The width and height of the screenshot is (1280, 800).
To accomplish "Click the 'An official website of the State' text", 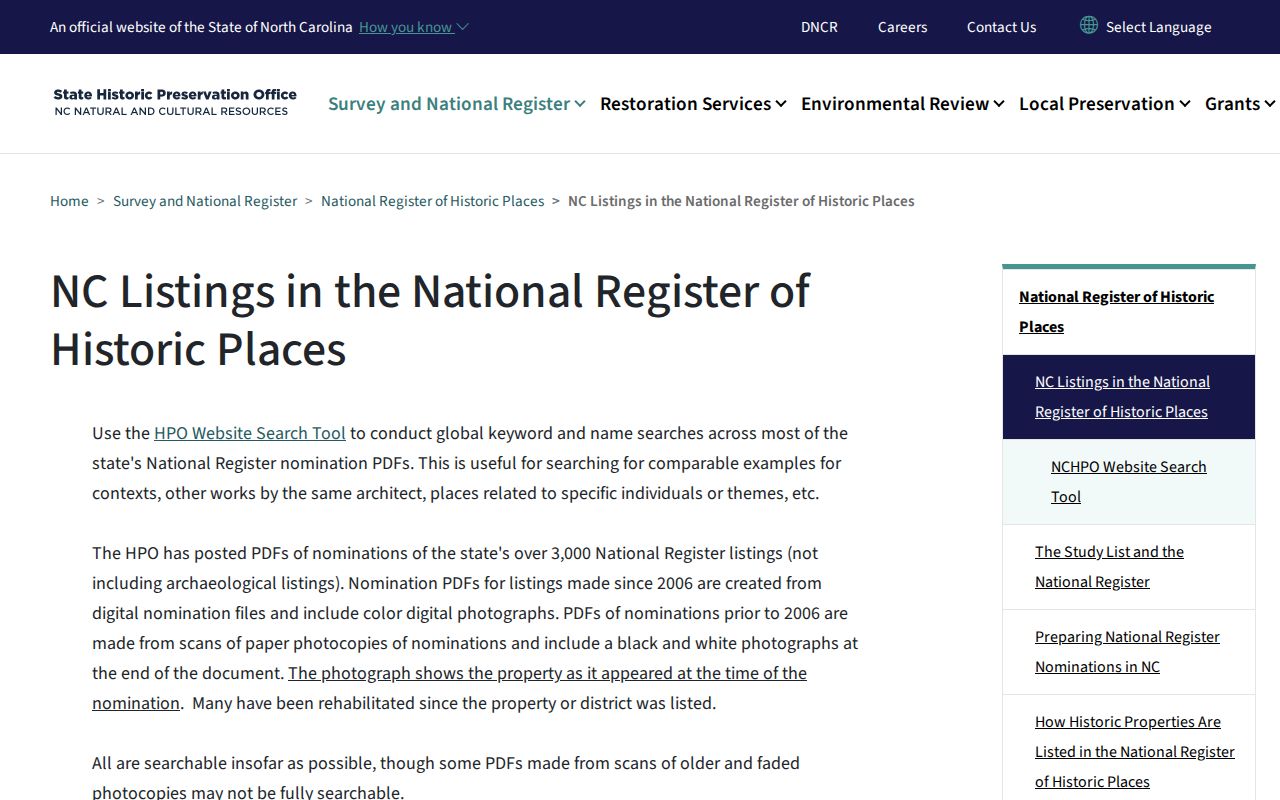I will (201, 27).
